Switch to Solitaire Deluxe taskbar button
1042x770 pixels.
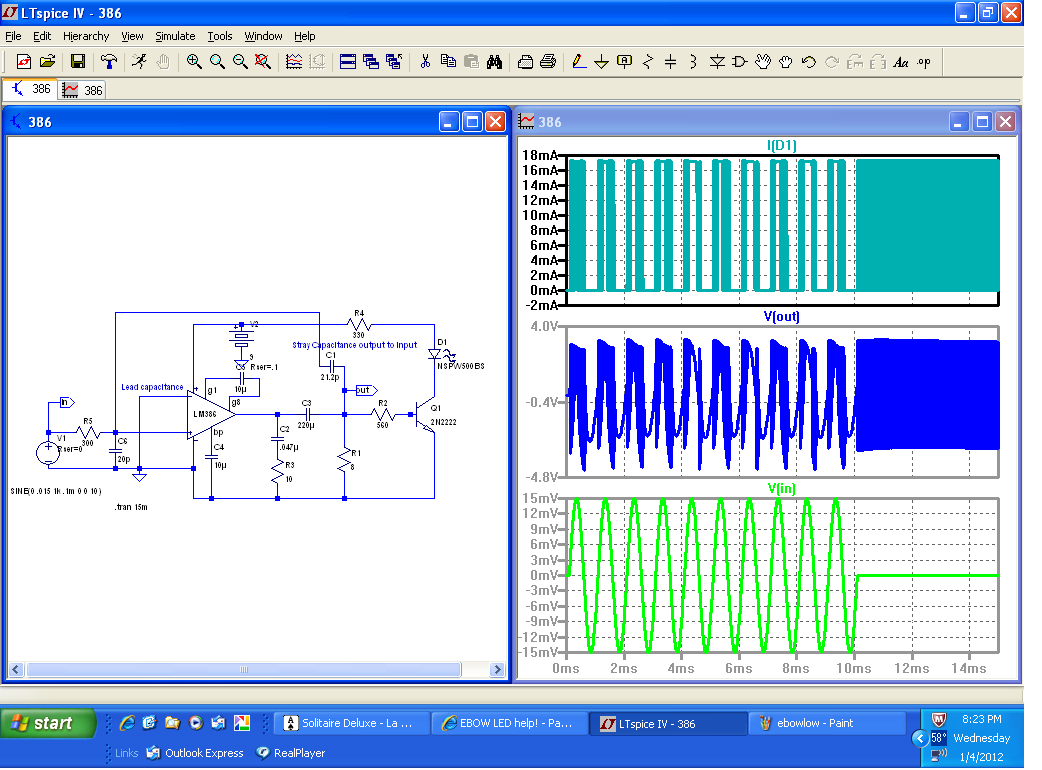pyautogui.click(x=352, y=723)
